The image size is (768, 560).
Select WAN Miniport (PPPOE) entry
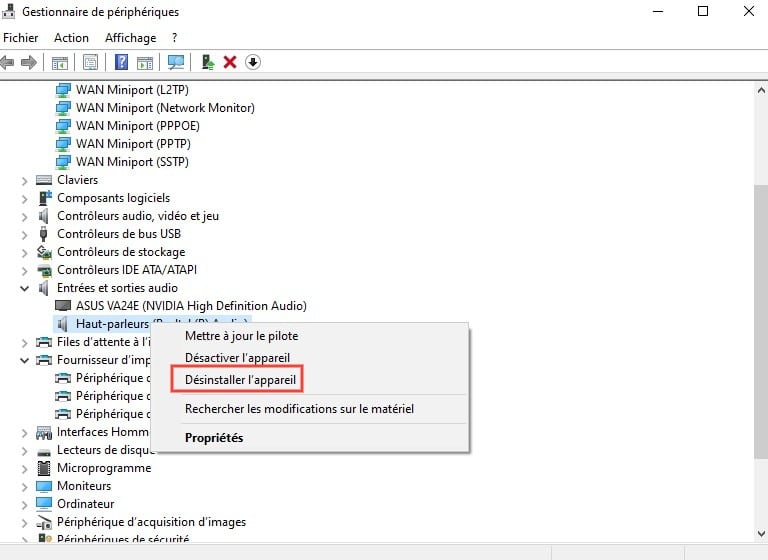click(138, 126)
